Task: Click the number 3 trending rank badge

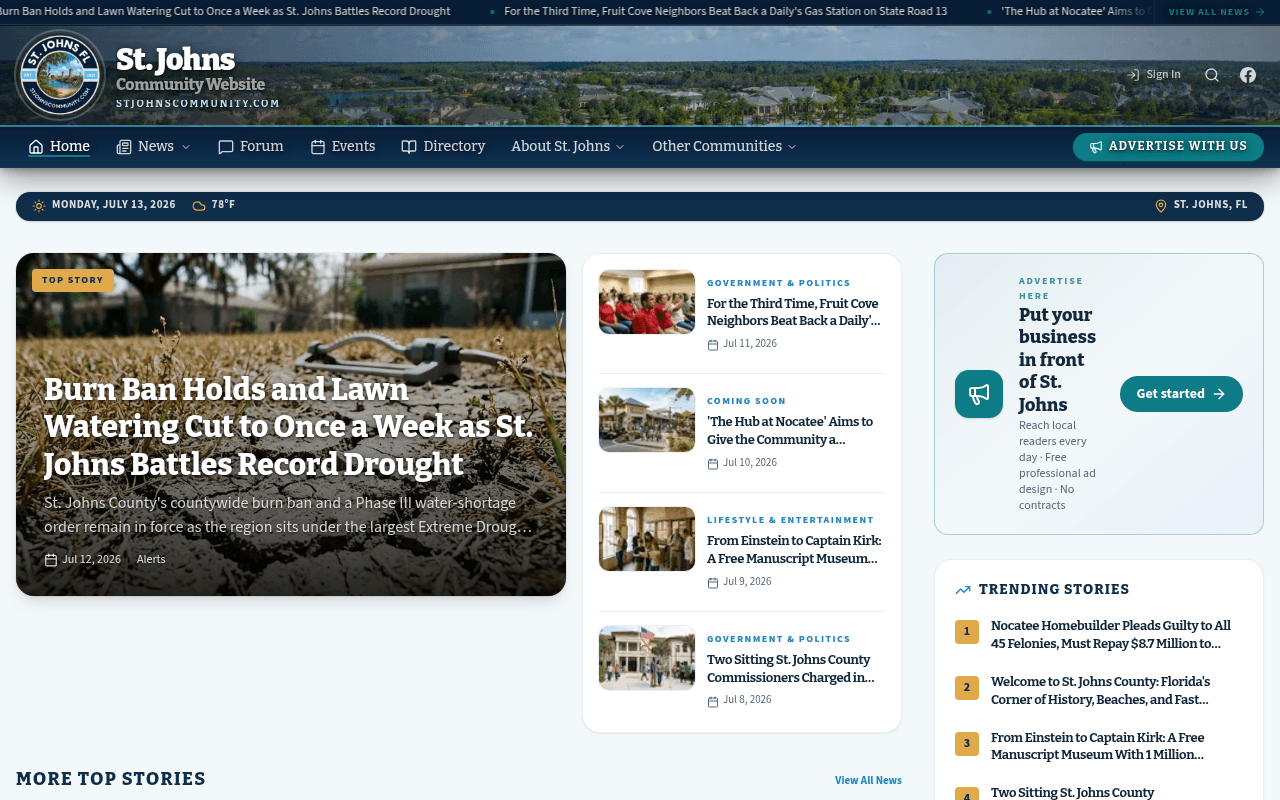Action: click(x=967, y=744)
